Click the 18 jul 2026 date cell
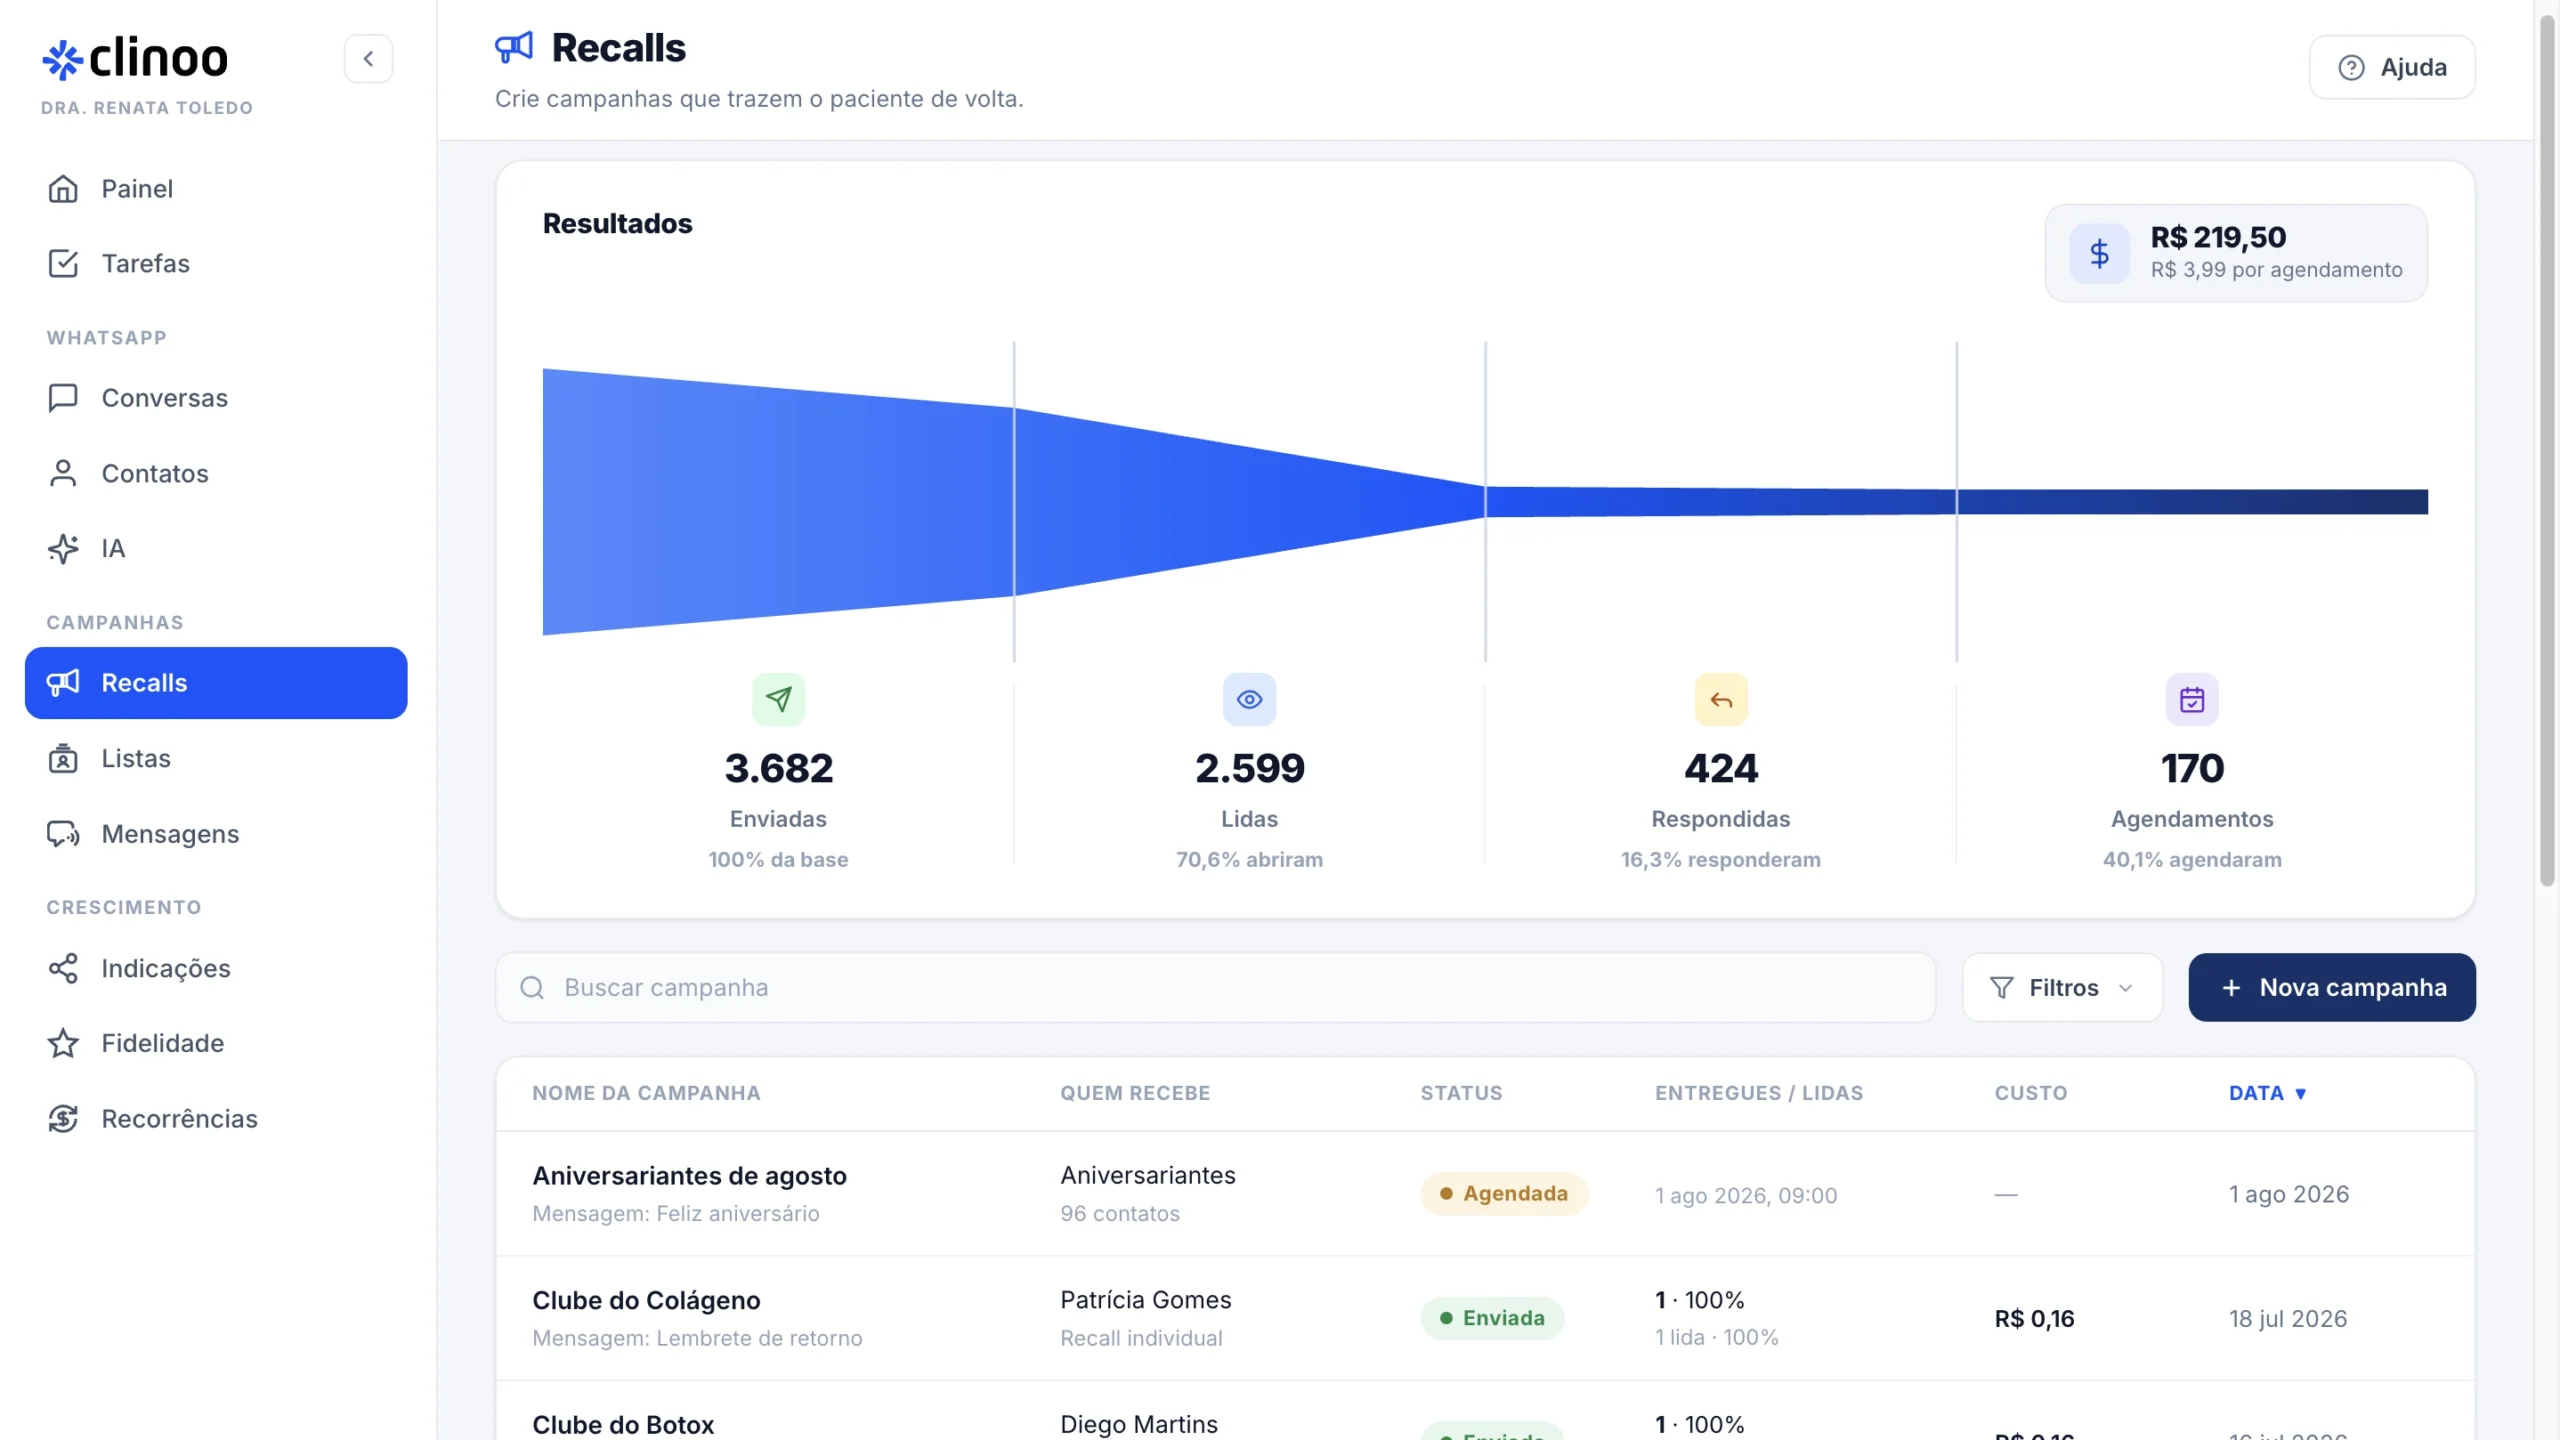 [x=2288, y=1319]
